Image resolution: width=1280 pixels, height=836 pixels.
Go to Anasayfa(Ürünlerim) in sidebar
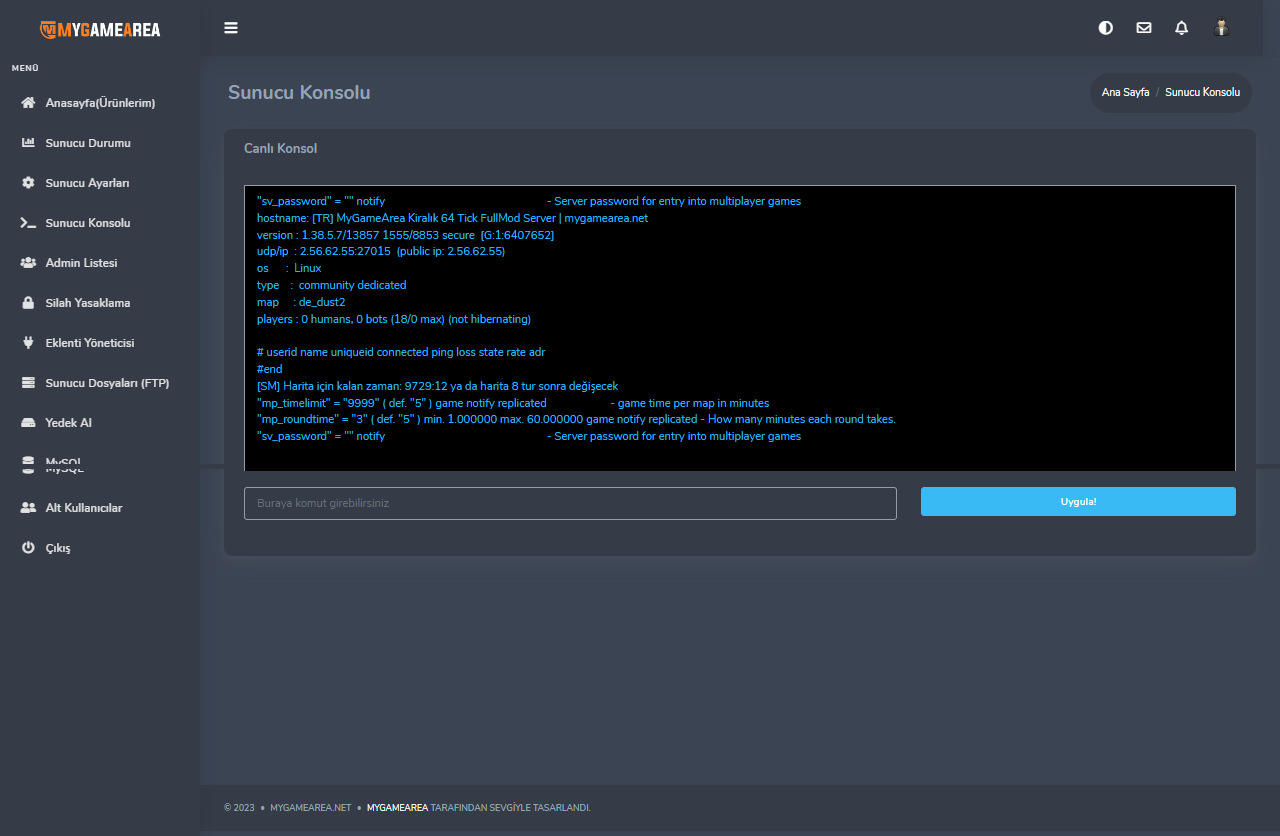(x=99, y=103)
